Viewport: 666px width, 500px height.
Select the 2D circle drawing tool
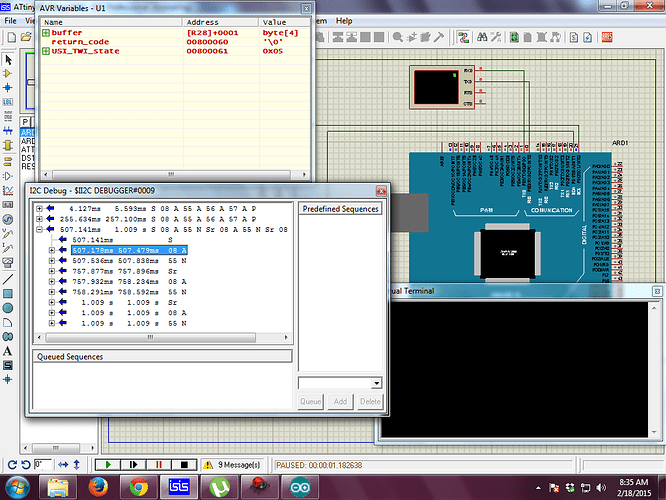point(8,308)
